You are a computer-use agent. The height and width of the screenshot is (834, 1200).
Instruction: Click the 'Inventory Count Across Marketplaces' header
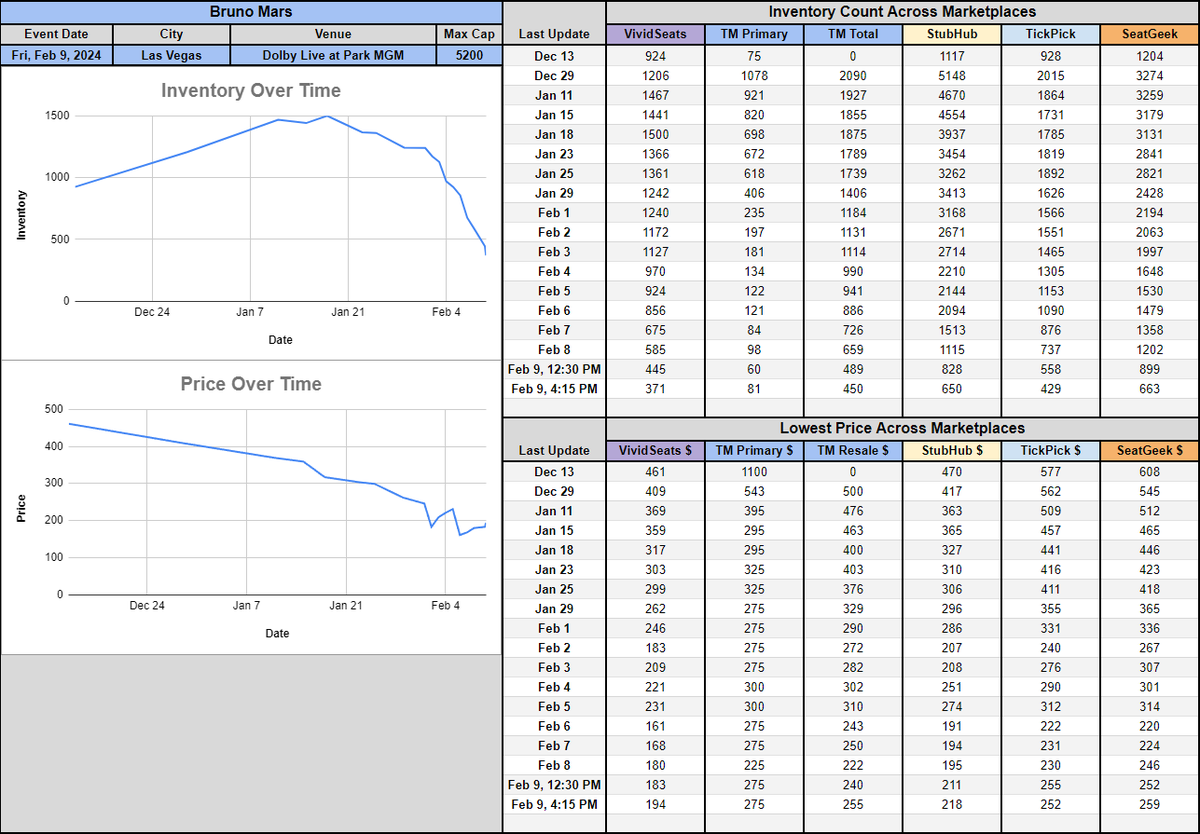tap(902, 12)
